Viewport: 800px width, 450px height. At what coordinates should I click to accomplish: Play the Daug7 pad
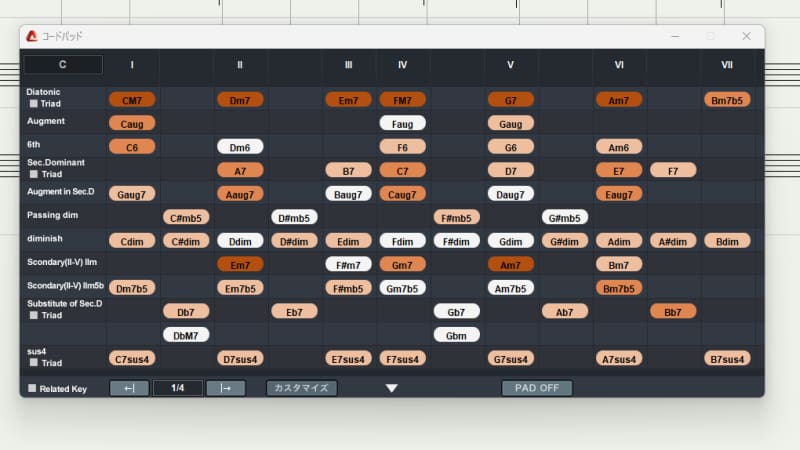510,194
